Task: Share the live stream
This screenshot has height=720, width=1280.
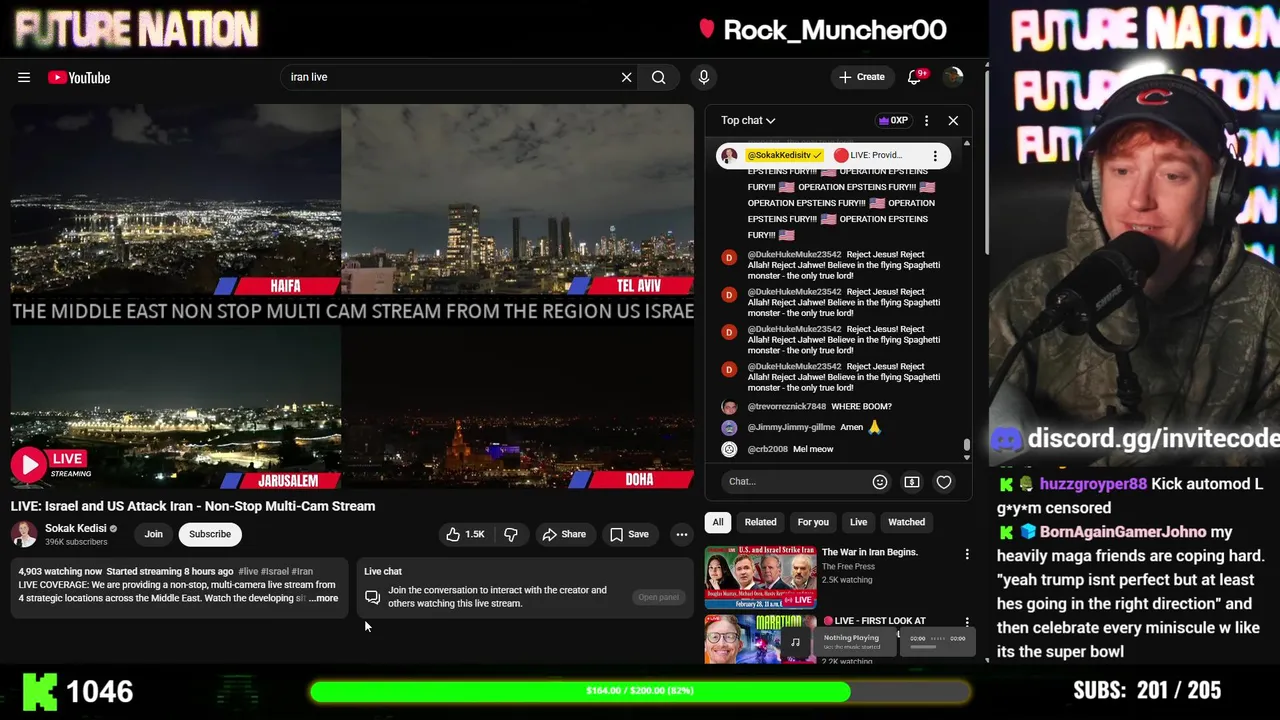Action: 564,534
